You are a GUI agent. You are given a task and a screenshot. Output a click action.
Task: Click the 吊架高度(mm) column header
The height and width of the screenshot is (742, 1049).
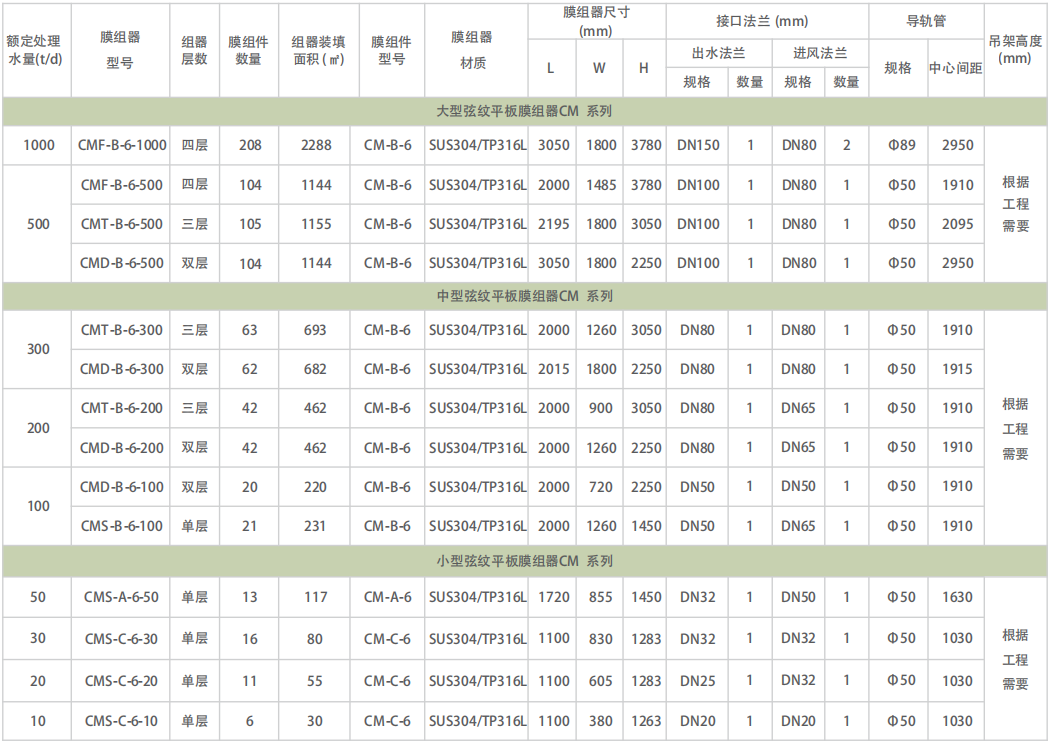pyautogui.click(x=1015, y=50)
